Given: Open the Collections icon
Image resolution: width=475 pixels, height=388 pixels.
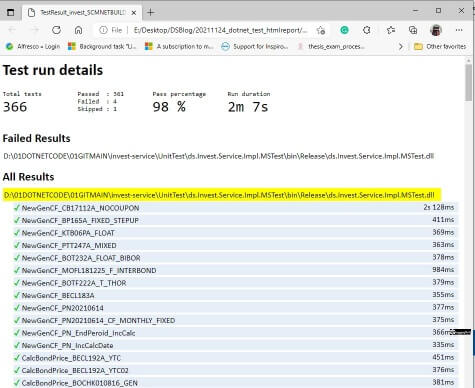Looking at the screenshot, I should coord(413,30).
